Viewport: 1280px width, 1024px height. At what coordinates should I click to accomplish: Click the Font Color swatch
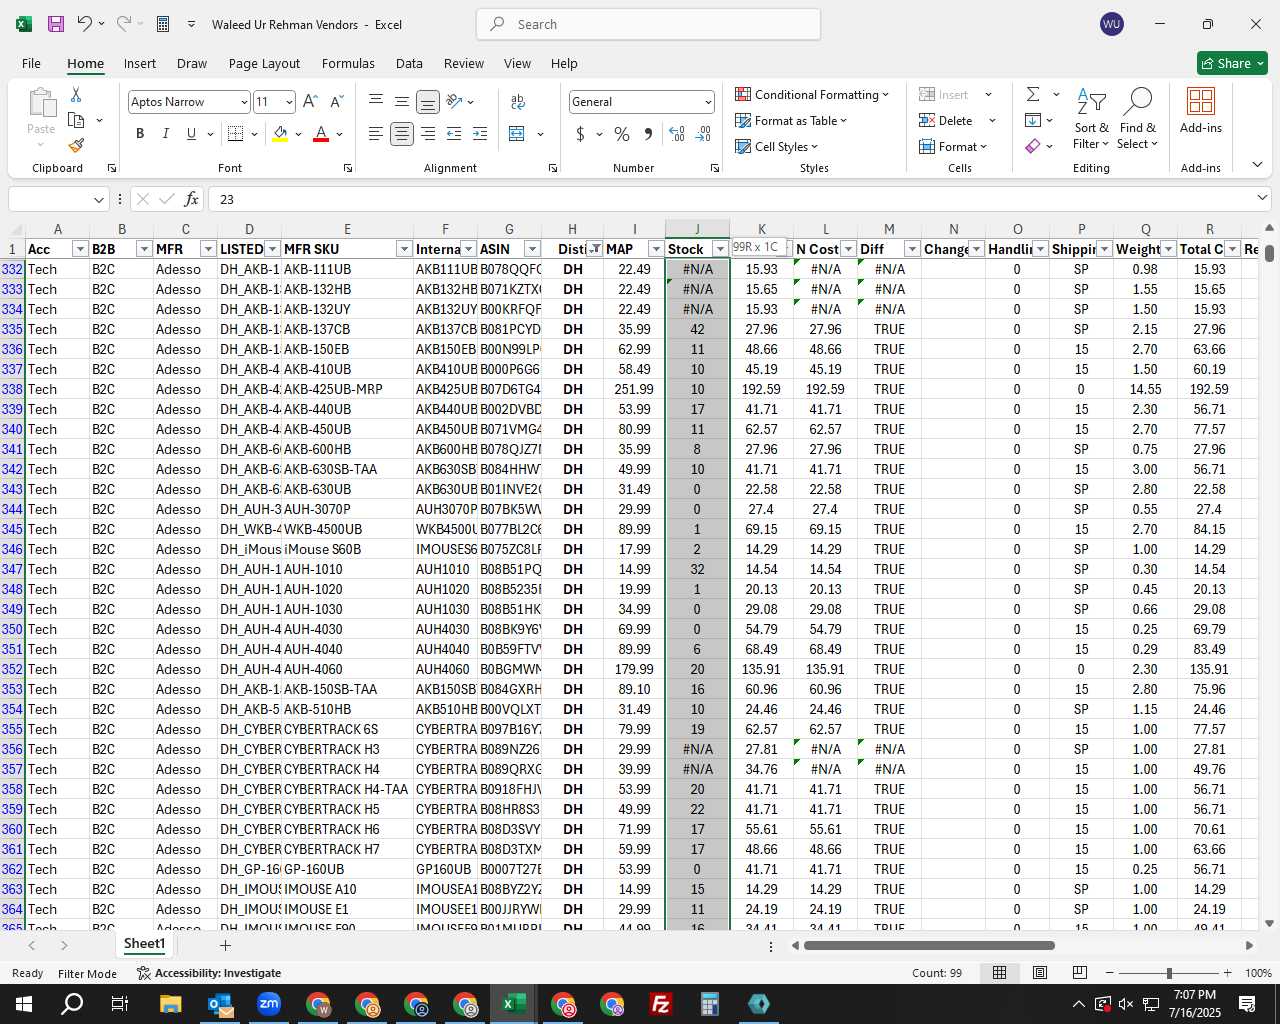(321, 133)
